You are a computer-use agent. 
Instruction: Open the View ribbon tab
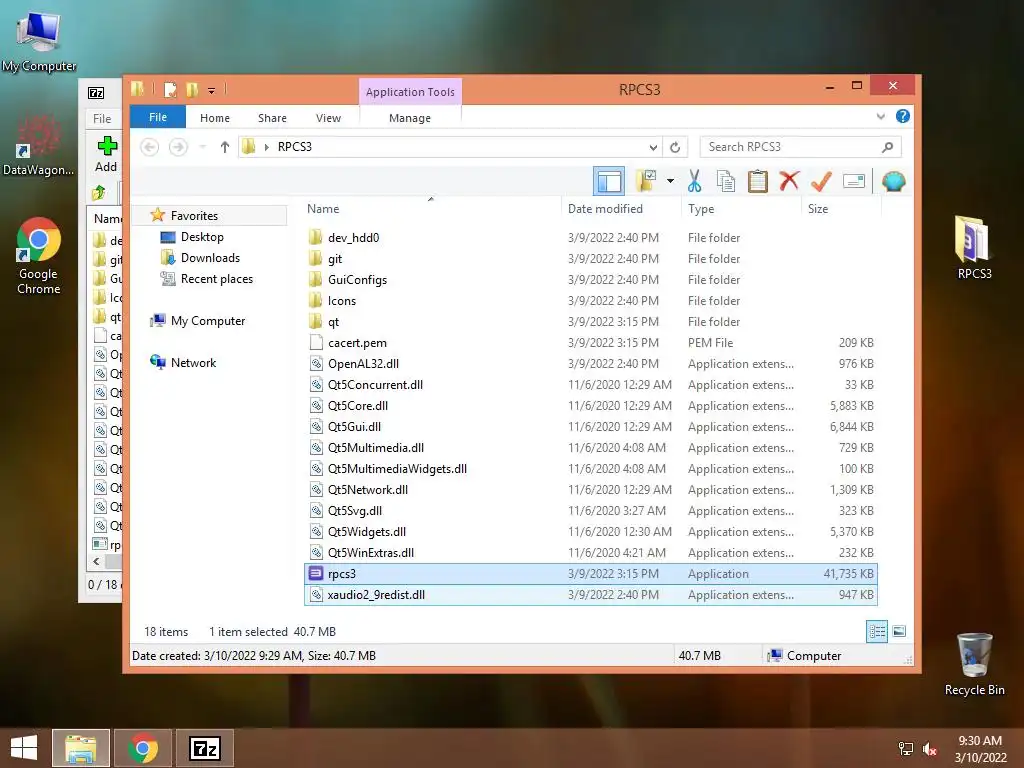click(328, 118)
